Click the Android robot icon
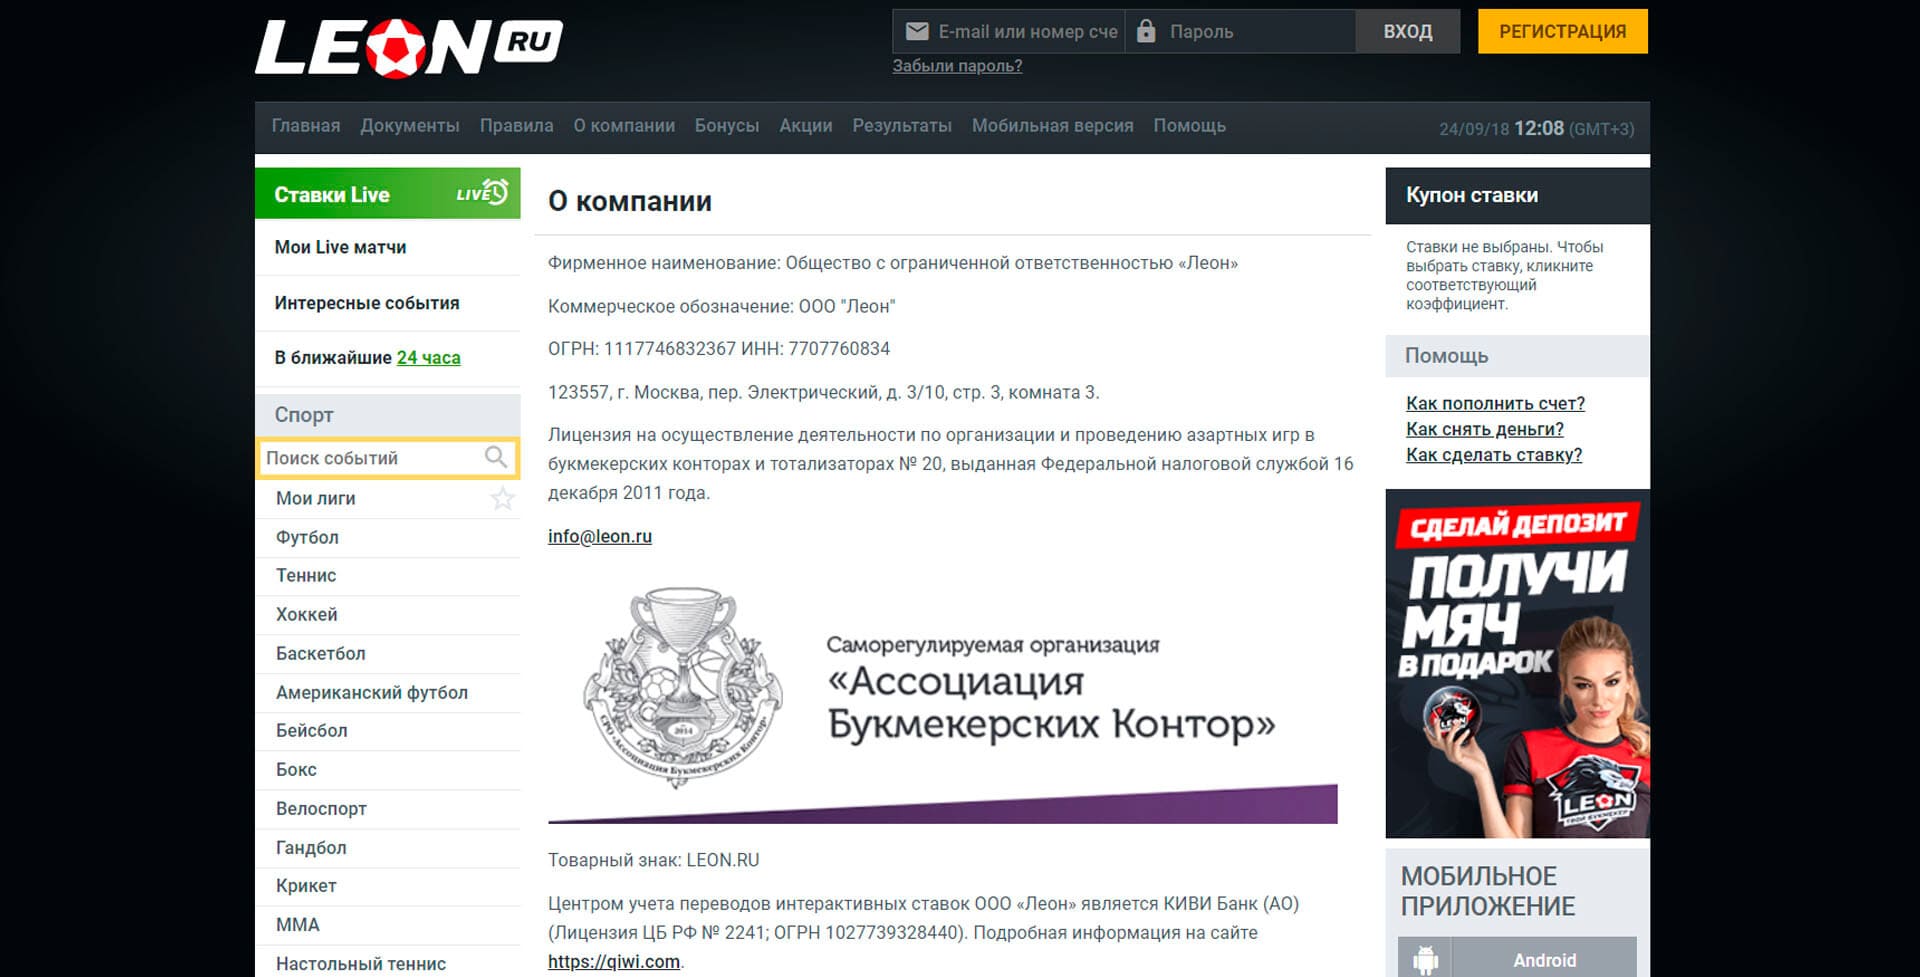Image resolution: width=1920 pixels, height=977 pixels. (x=1425, y=959)
